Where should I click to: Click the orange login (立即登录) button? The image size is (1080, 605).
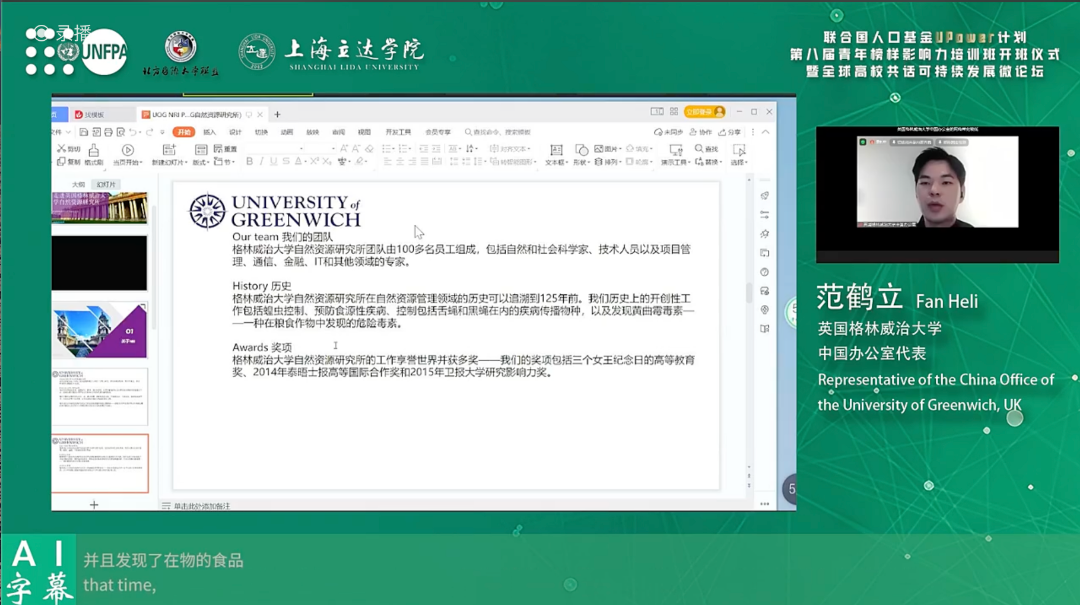(x=705, y=112)
